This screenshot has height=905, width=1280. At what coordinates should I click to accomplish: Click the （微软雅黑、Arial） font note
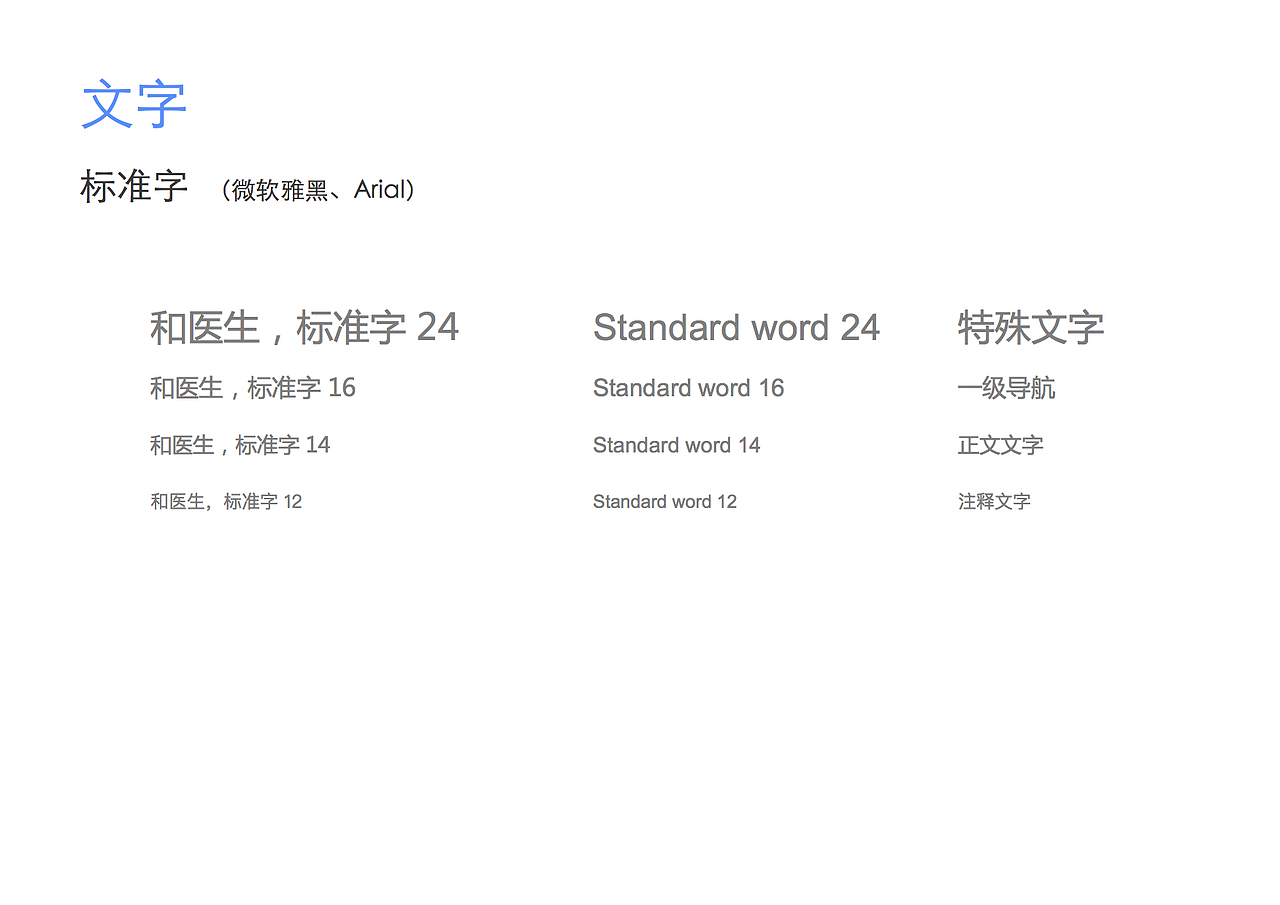(317, 190)
